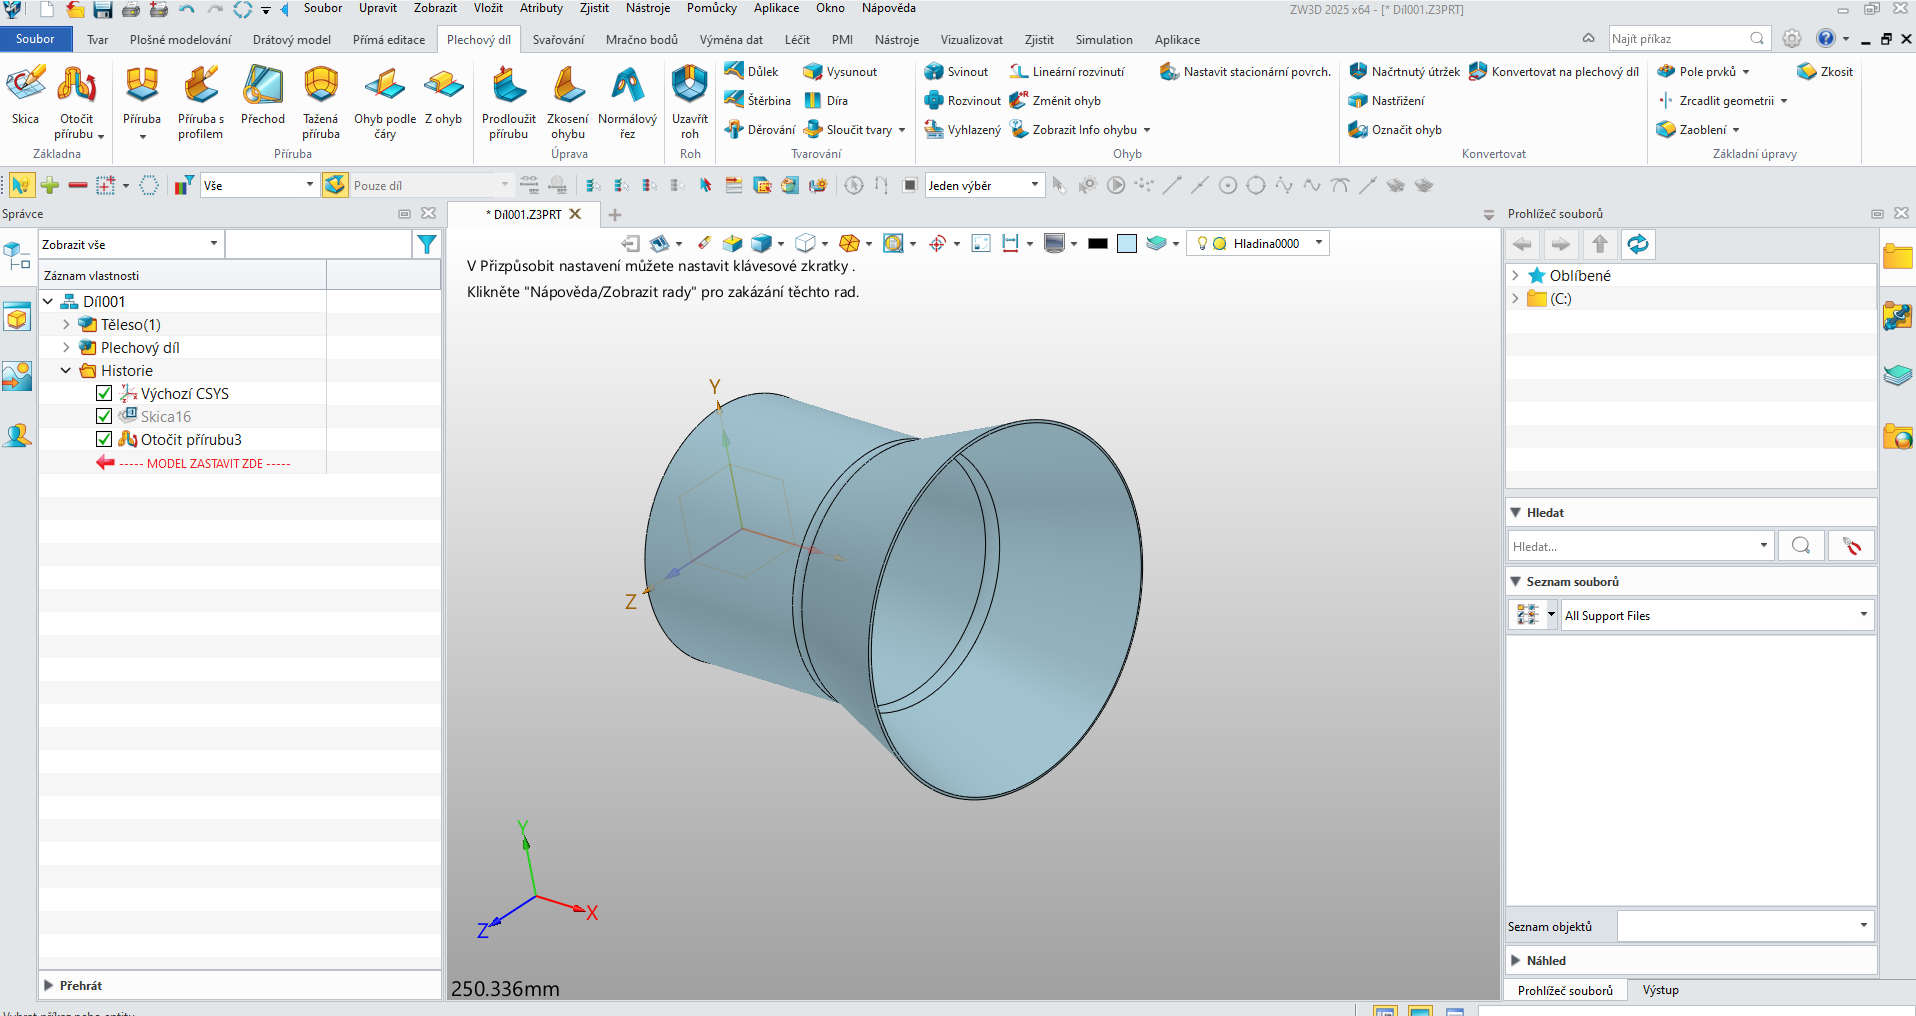Select the Štěrbina tool
The height and width of the screenshot is (1016, 1916).
pyautogui.click(x=758, y=101)
